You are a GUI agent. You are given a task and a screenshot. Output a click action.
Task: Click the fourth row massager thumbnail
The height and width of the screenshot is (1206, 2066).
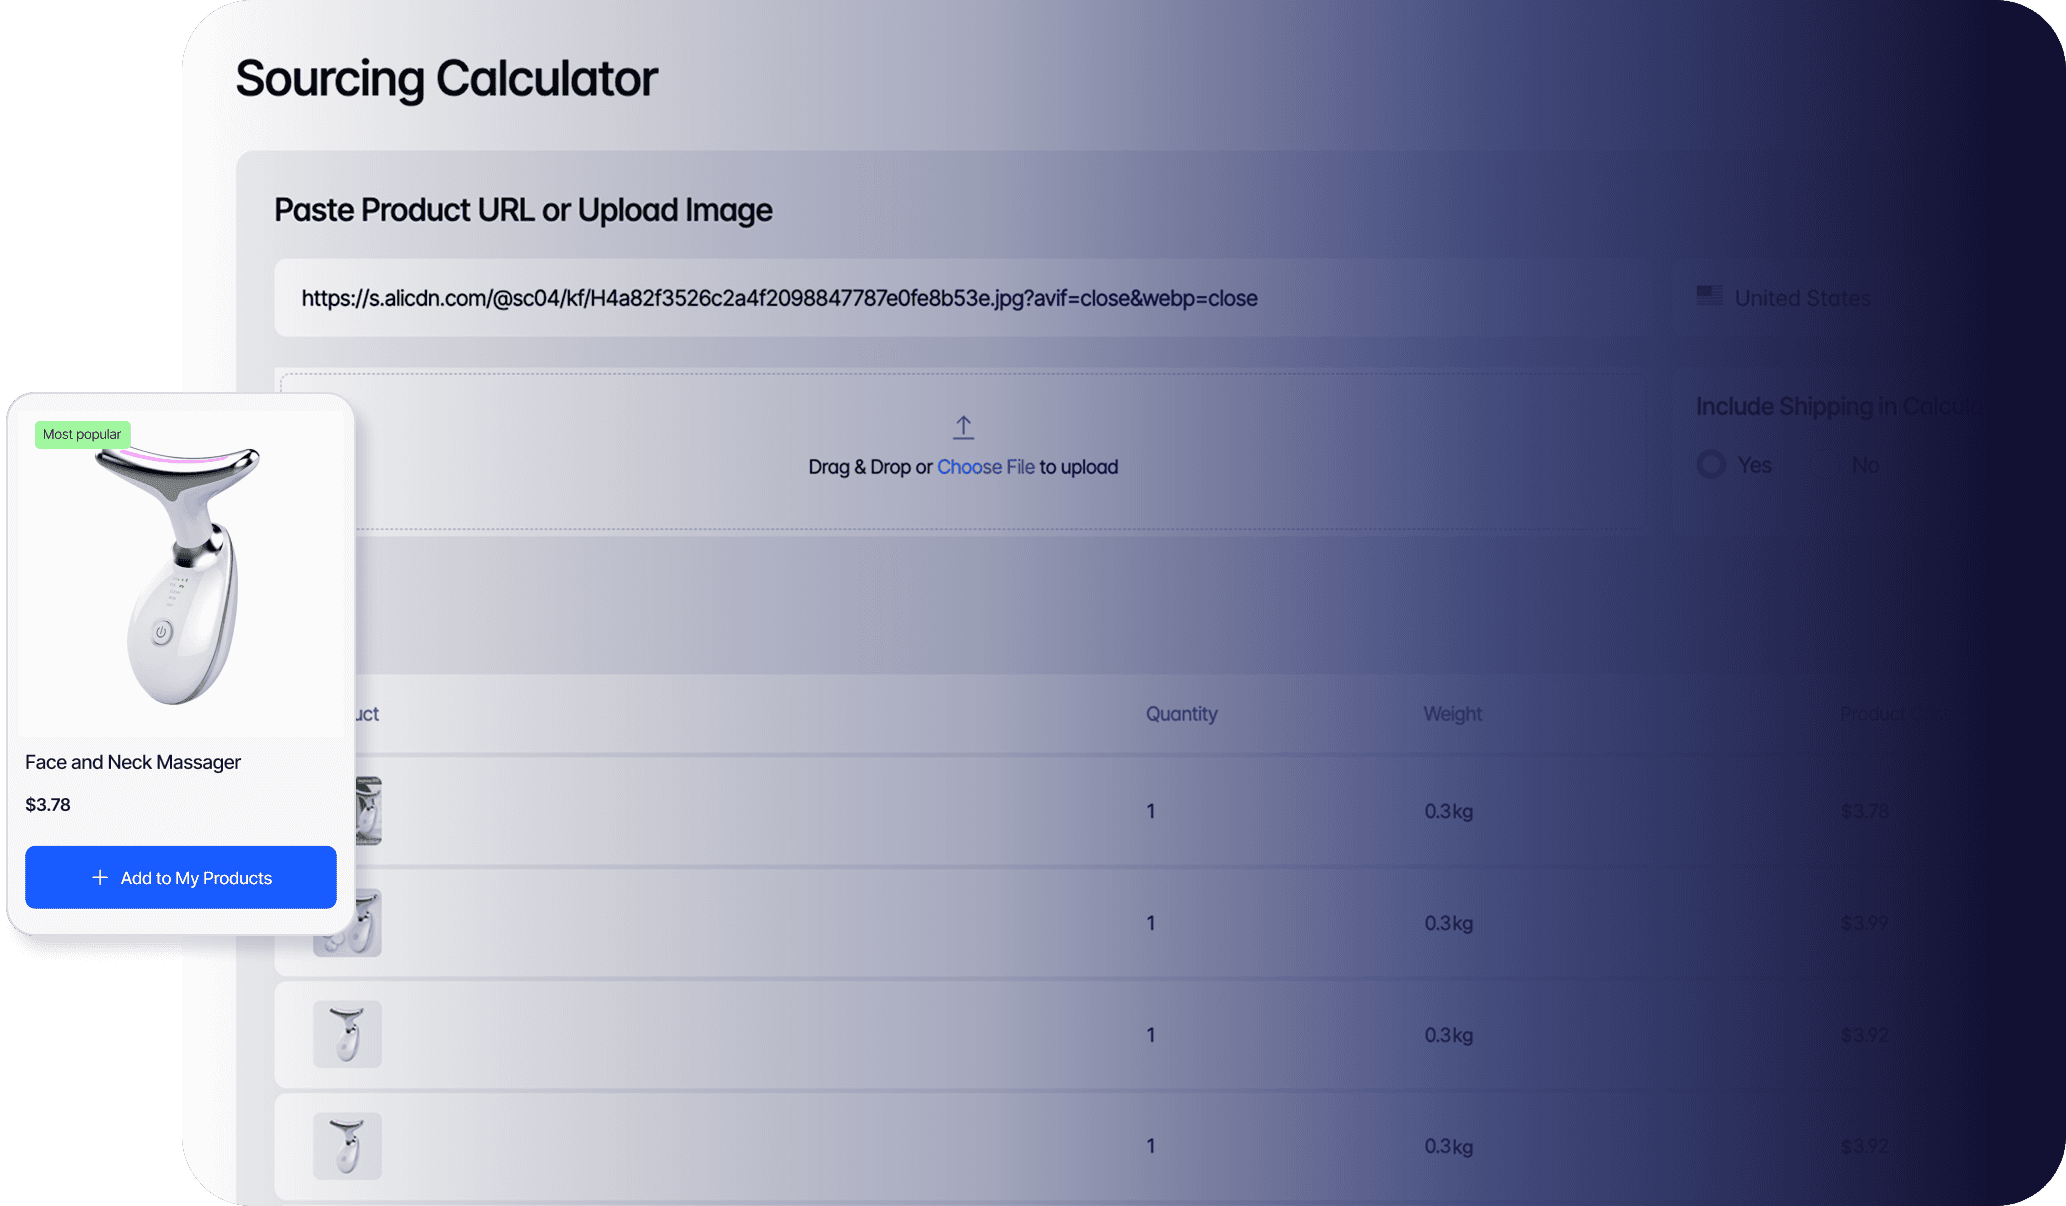(347, 1146)
